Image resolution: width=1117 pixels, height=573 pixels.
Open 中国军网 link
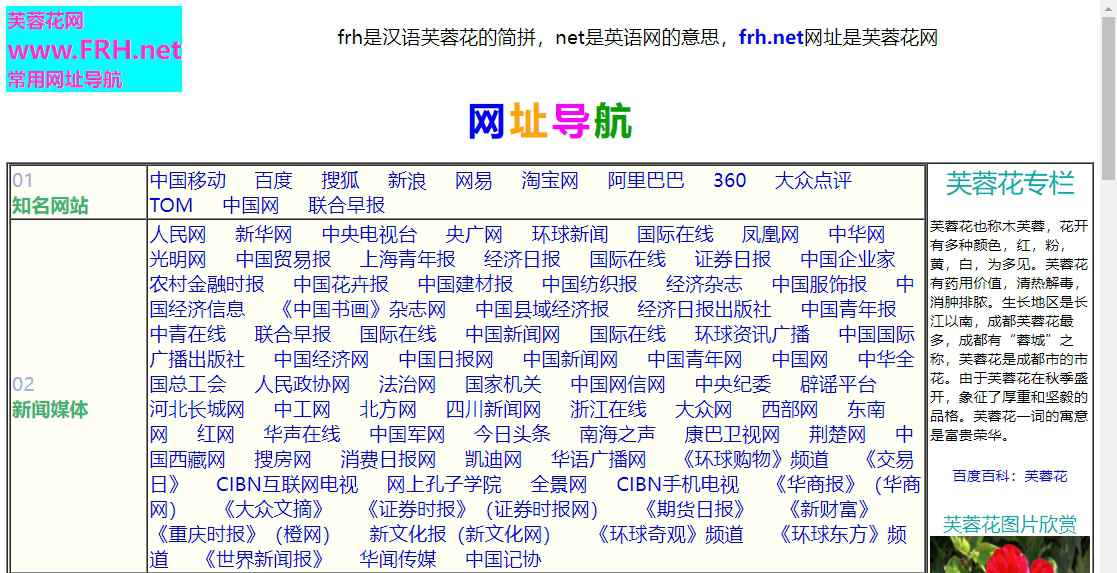[x=407, y=435]
